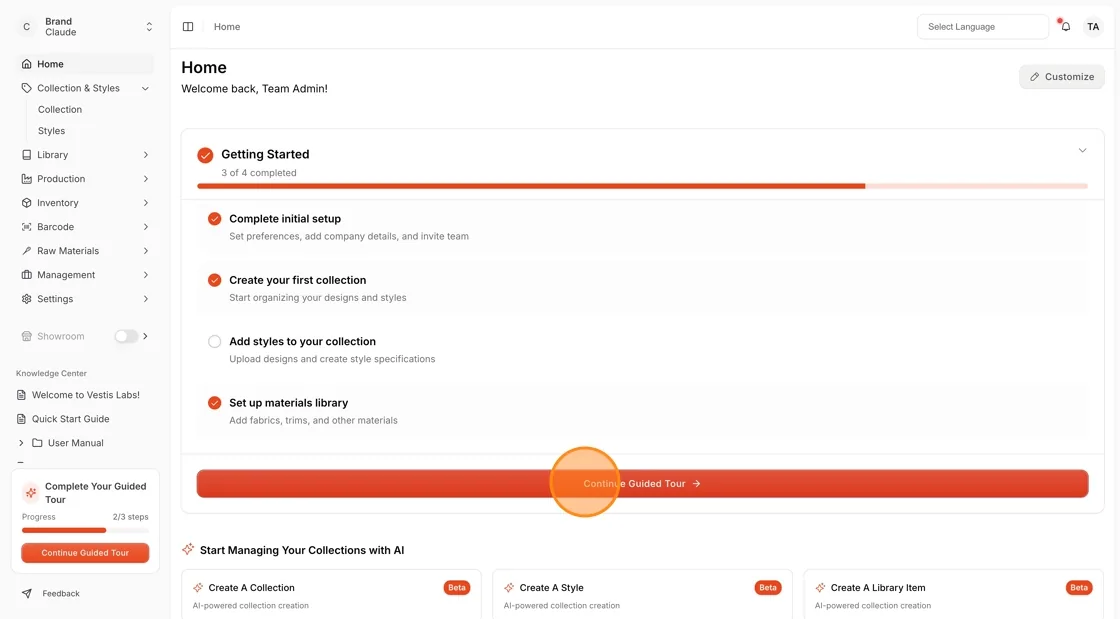Click the Collection & Styles tag icon
Image resolution: width=1120 pixels, height=619 pixels.
(26, 88)
